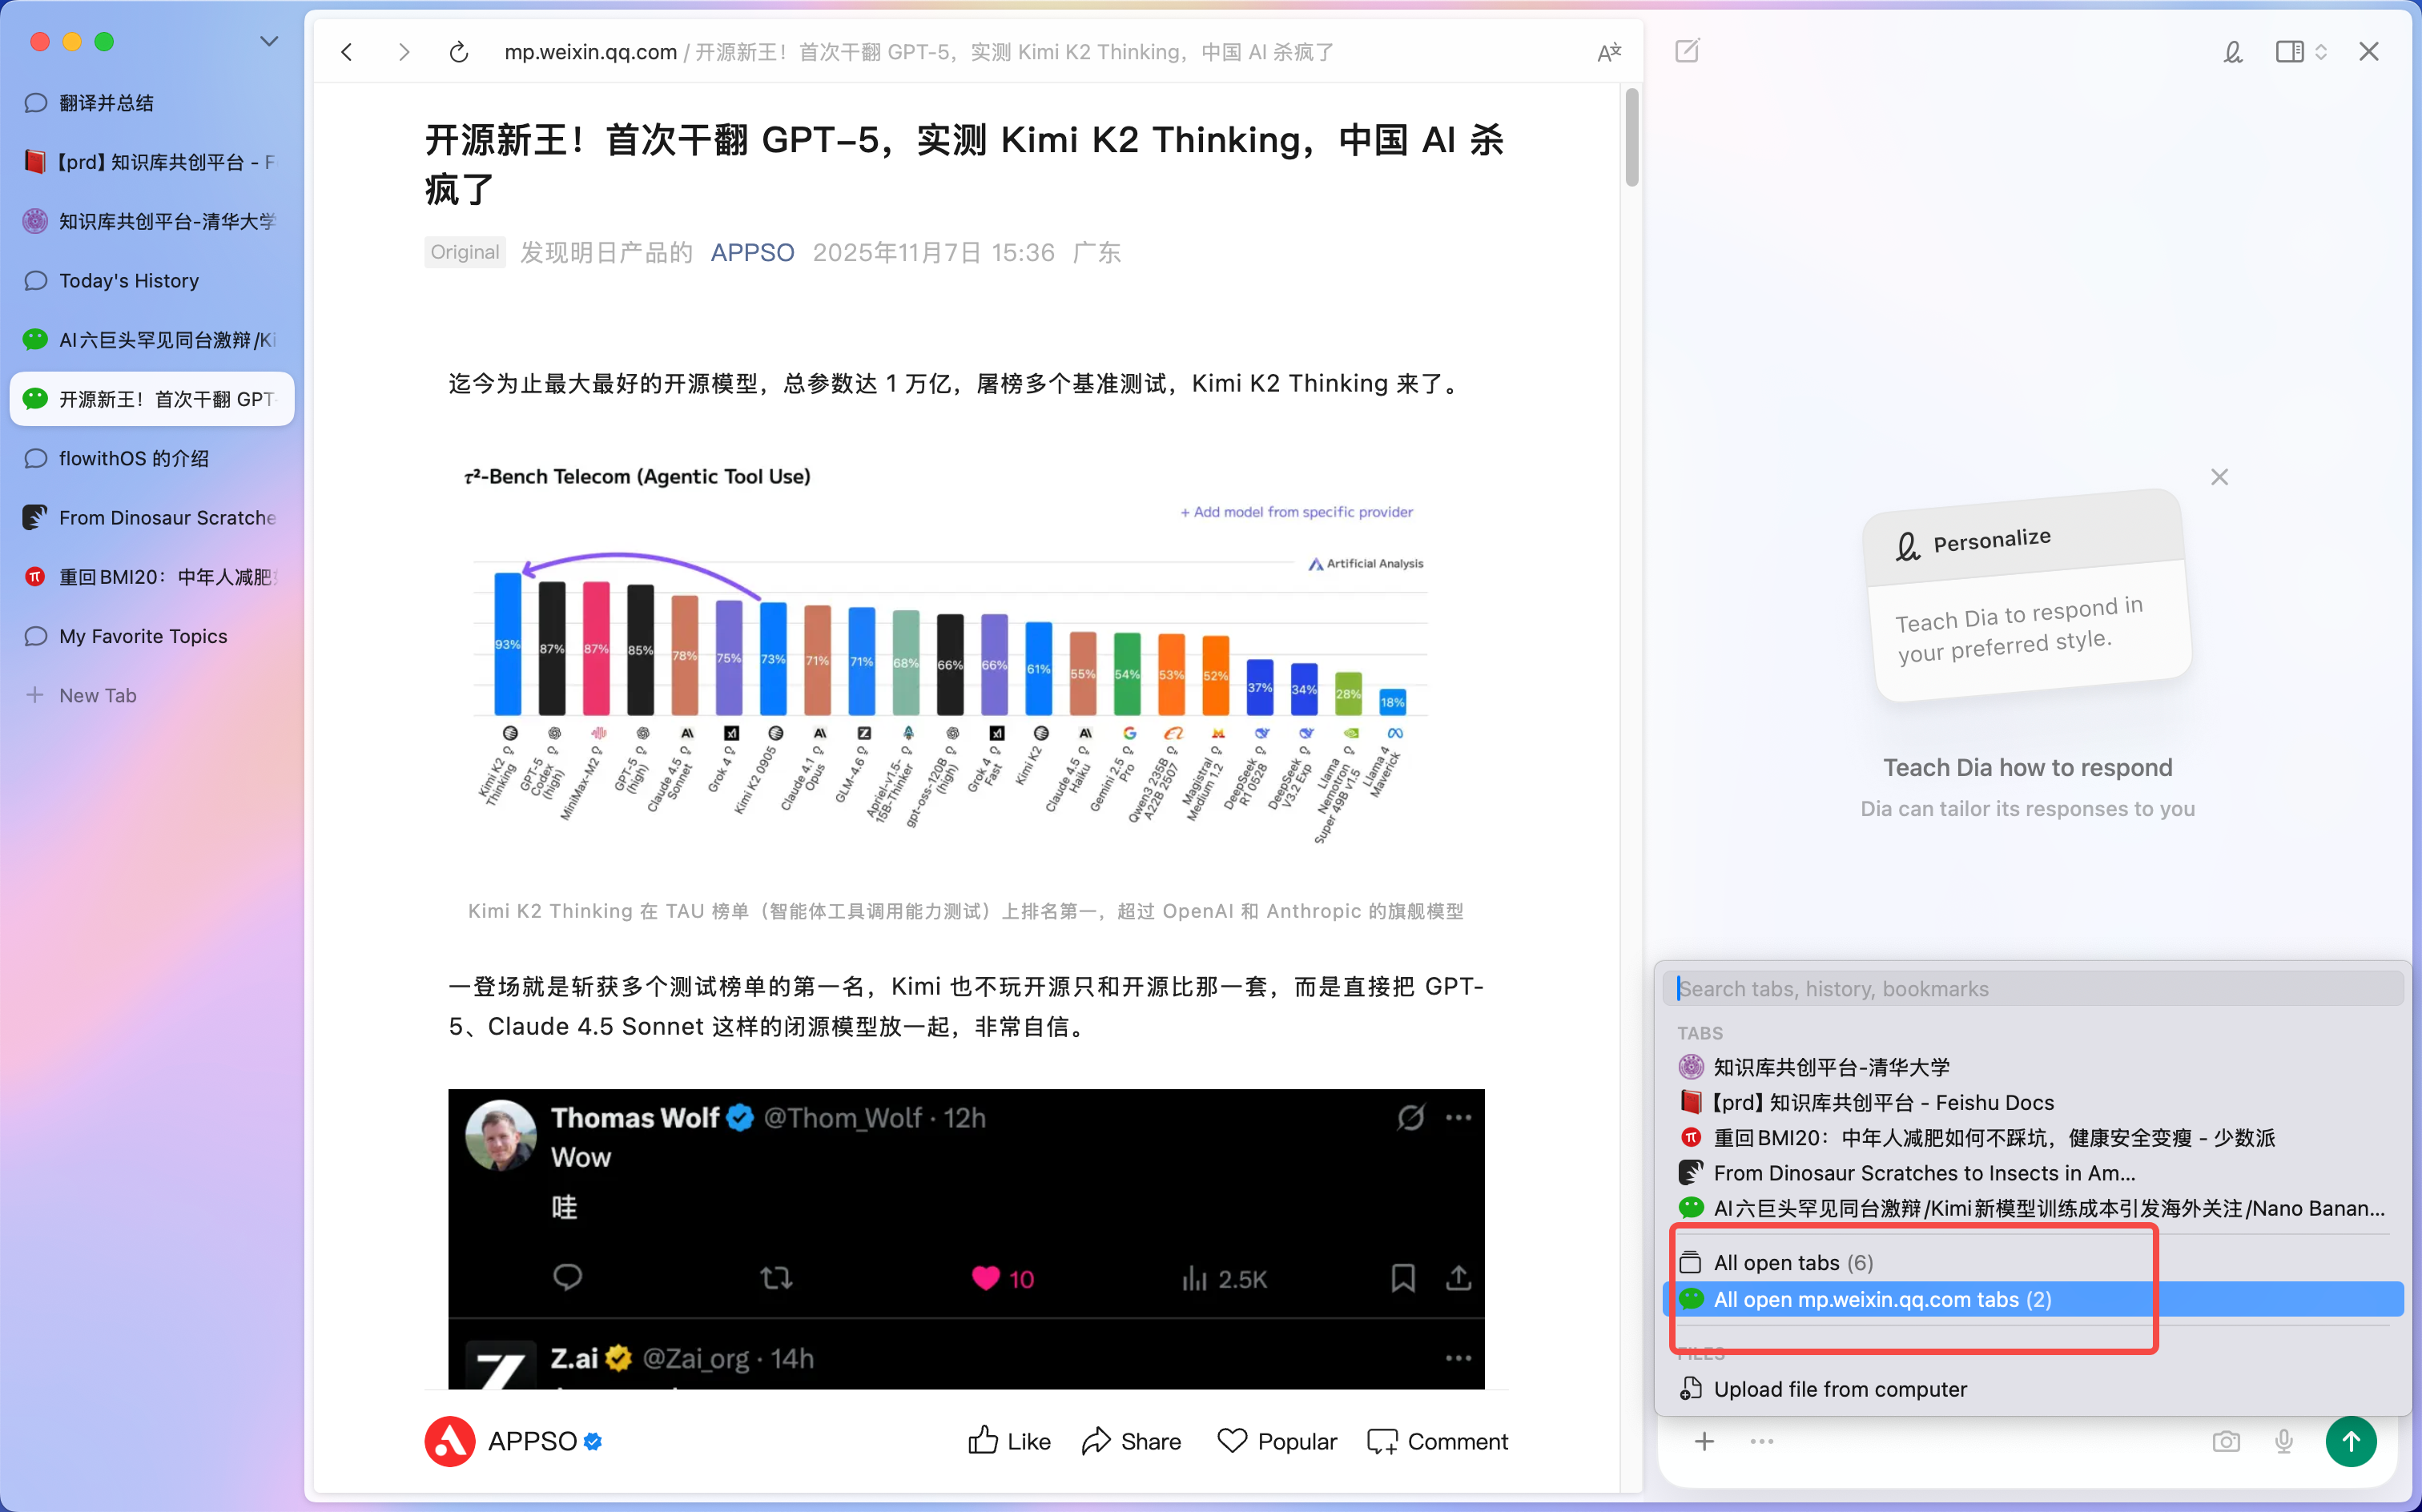Click the camera screenshot icon in chat box

click(2226, 1441)
